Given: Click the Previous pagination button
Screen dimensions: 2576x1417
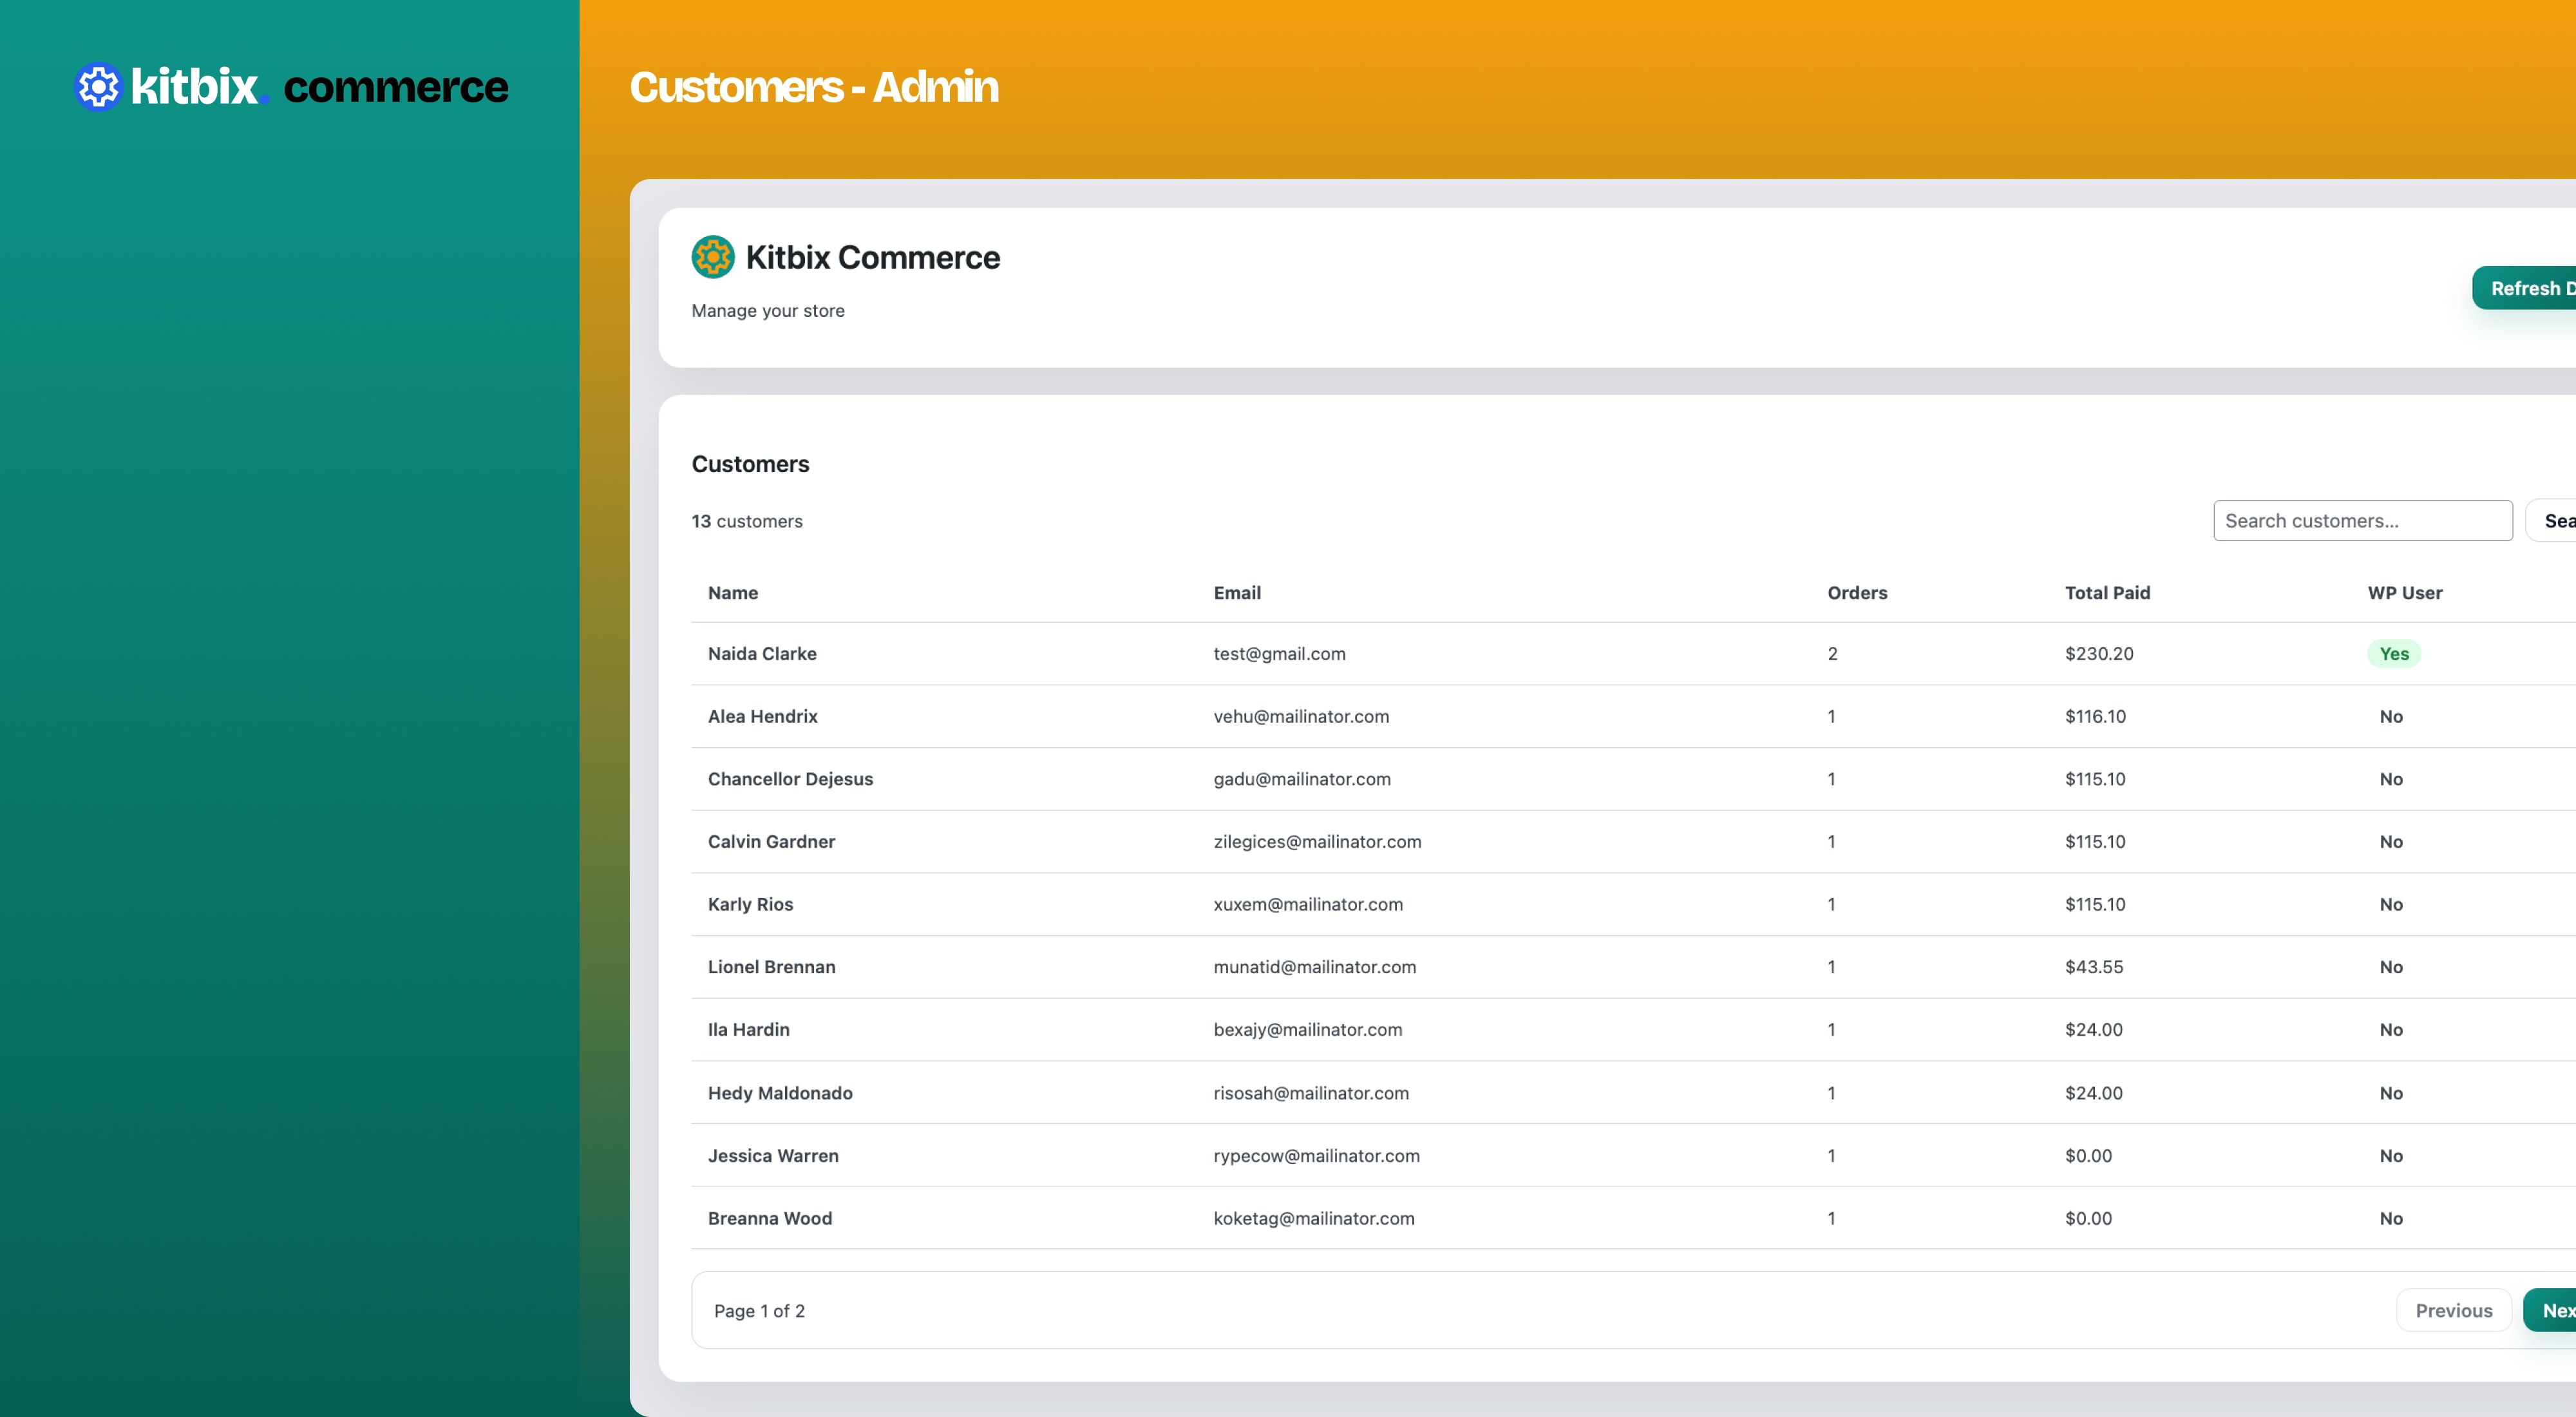Looking at the screenshot, I should [x=2453, y=1310].
